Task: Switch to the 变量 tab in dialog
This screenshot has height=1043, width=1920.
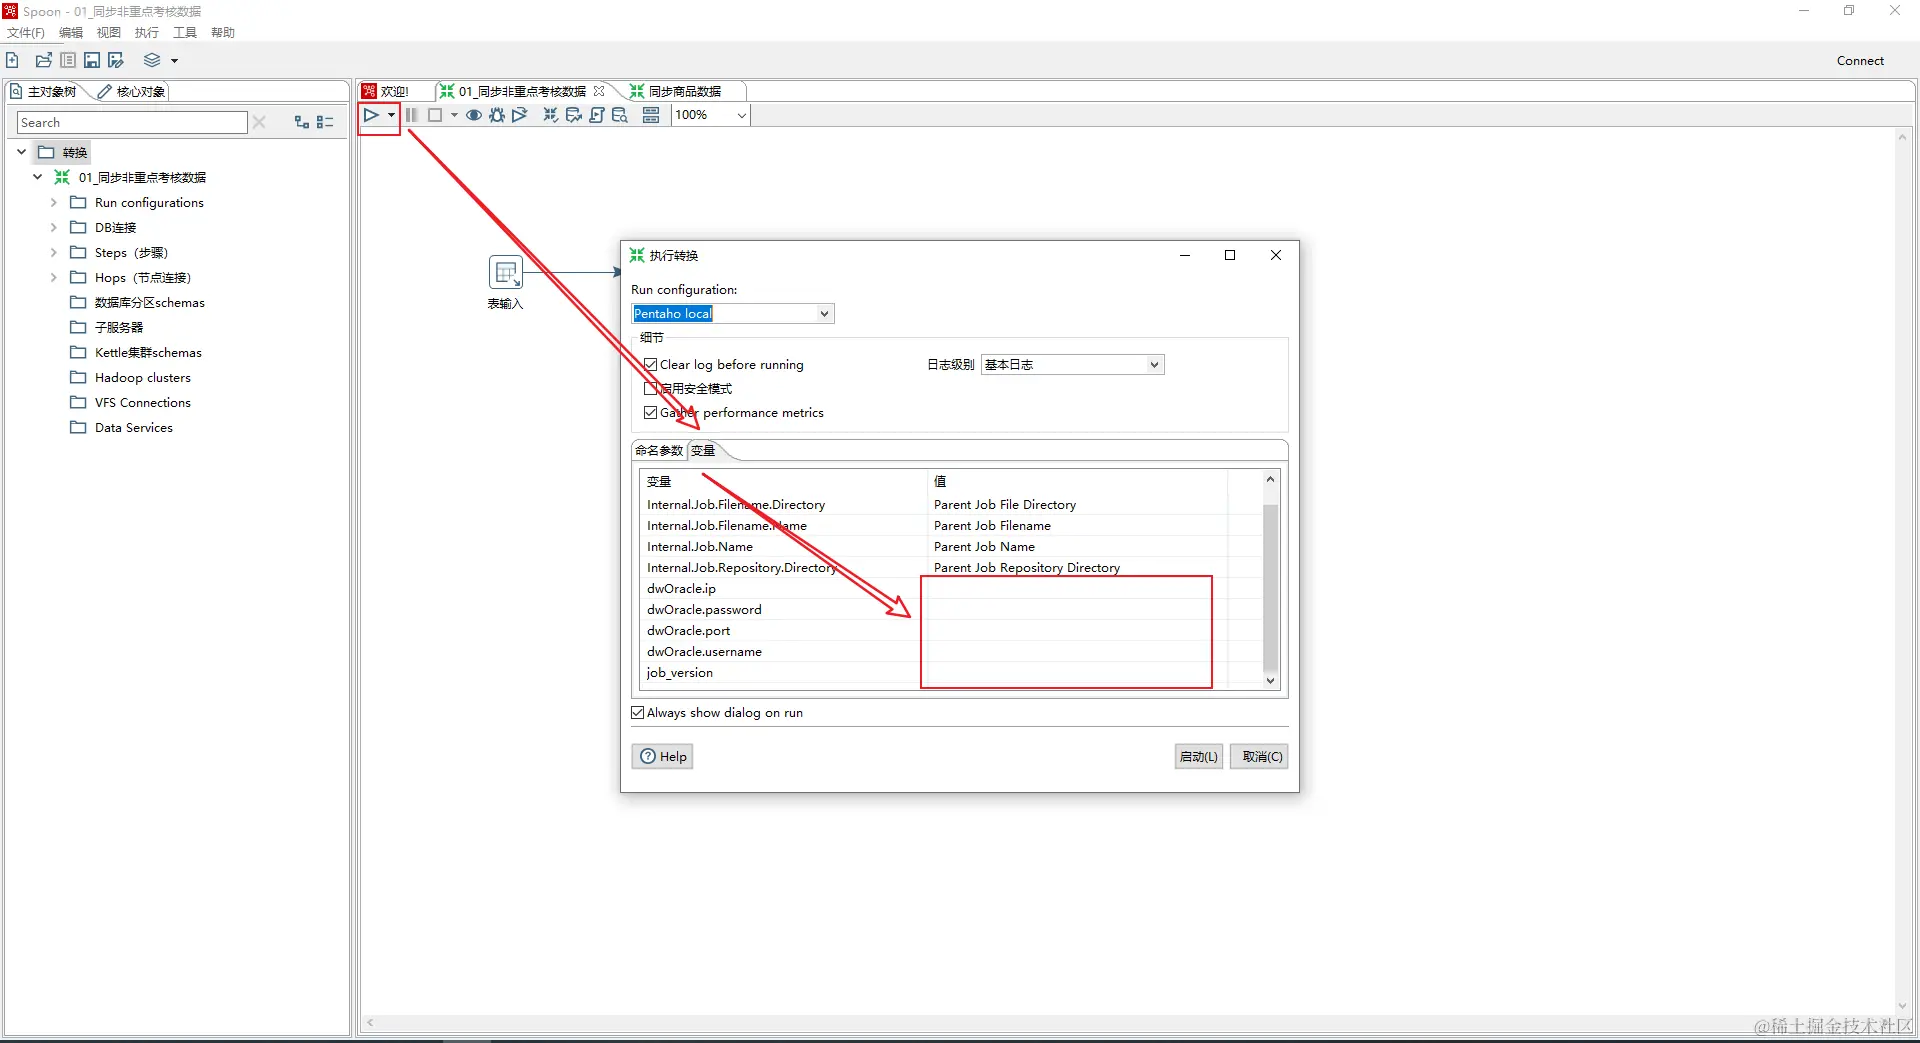Action: [x=703, y=450]
